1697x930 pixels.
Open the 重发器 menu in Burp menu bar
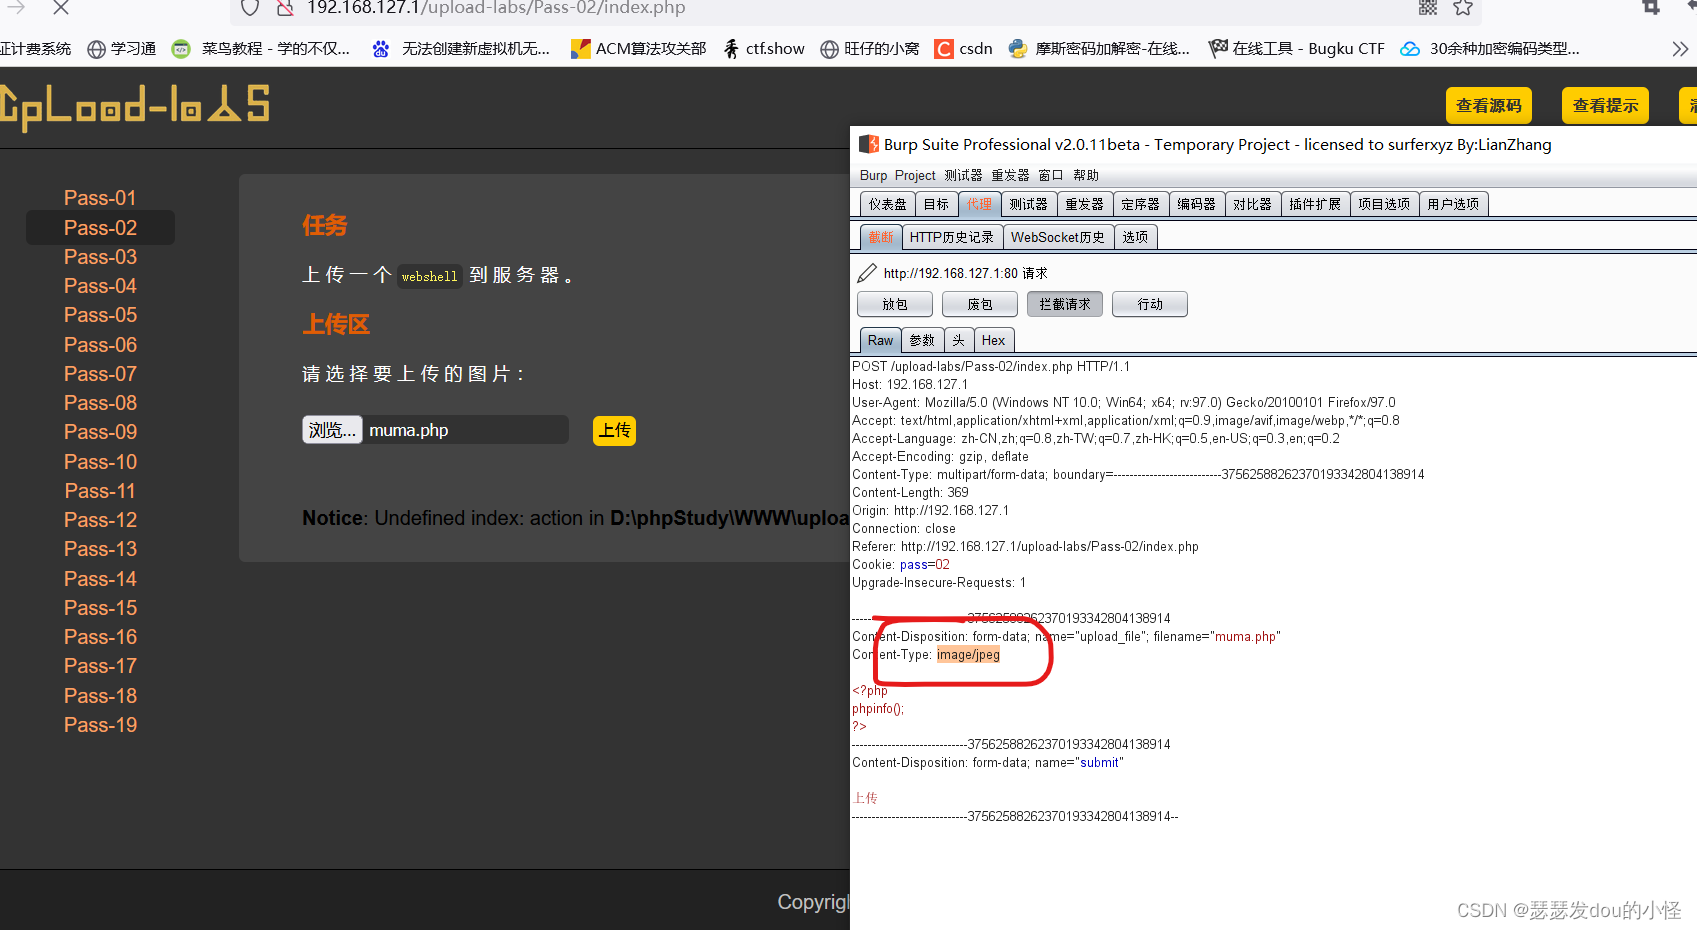[1010, 175]
